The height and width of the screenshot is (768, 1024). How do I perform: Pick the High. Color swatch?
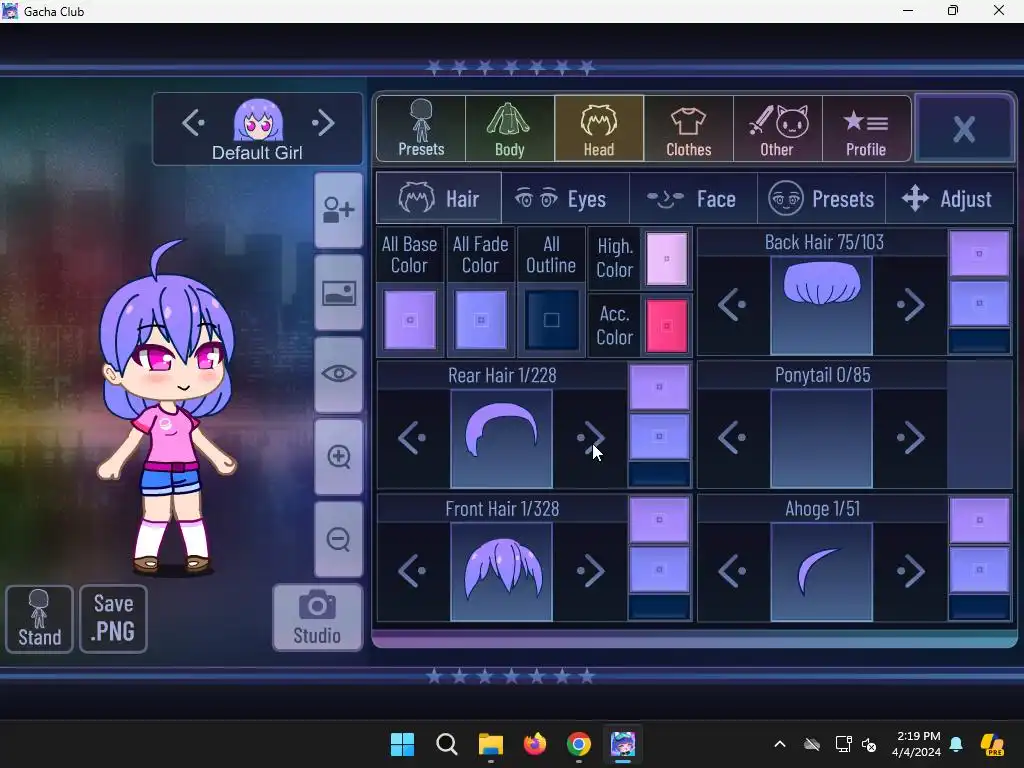667,259
